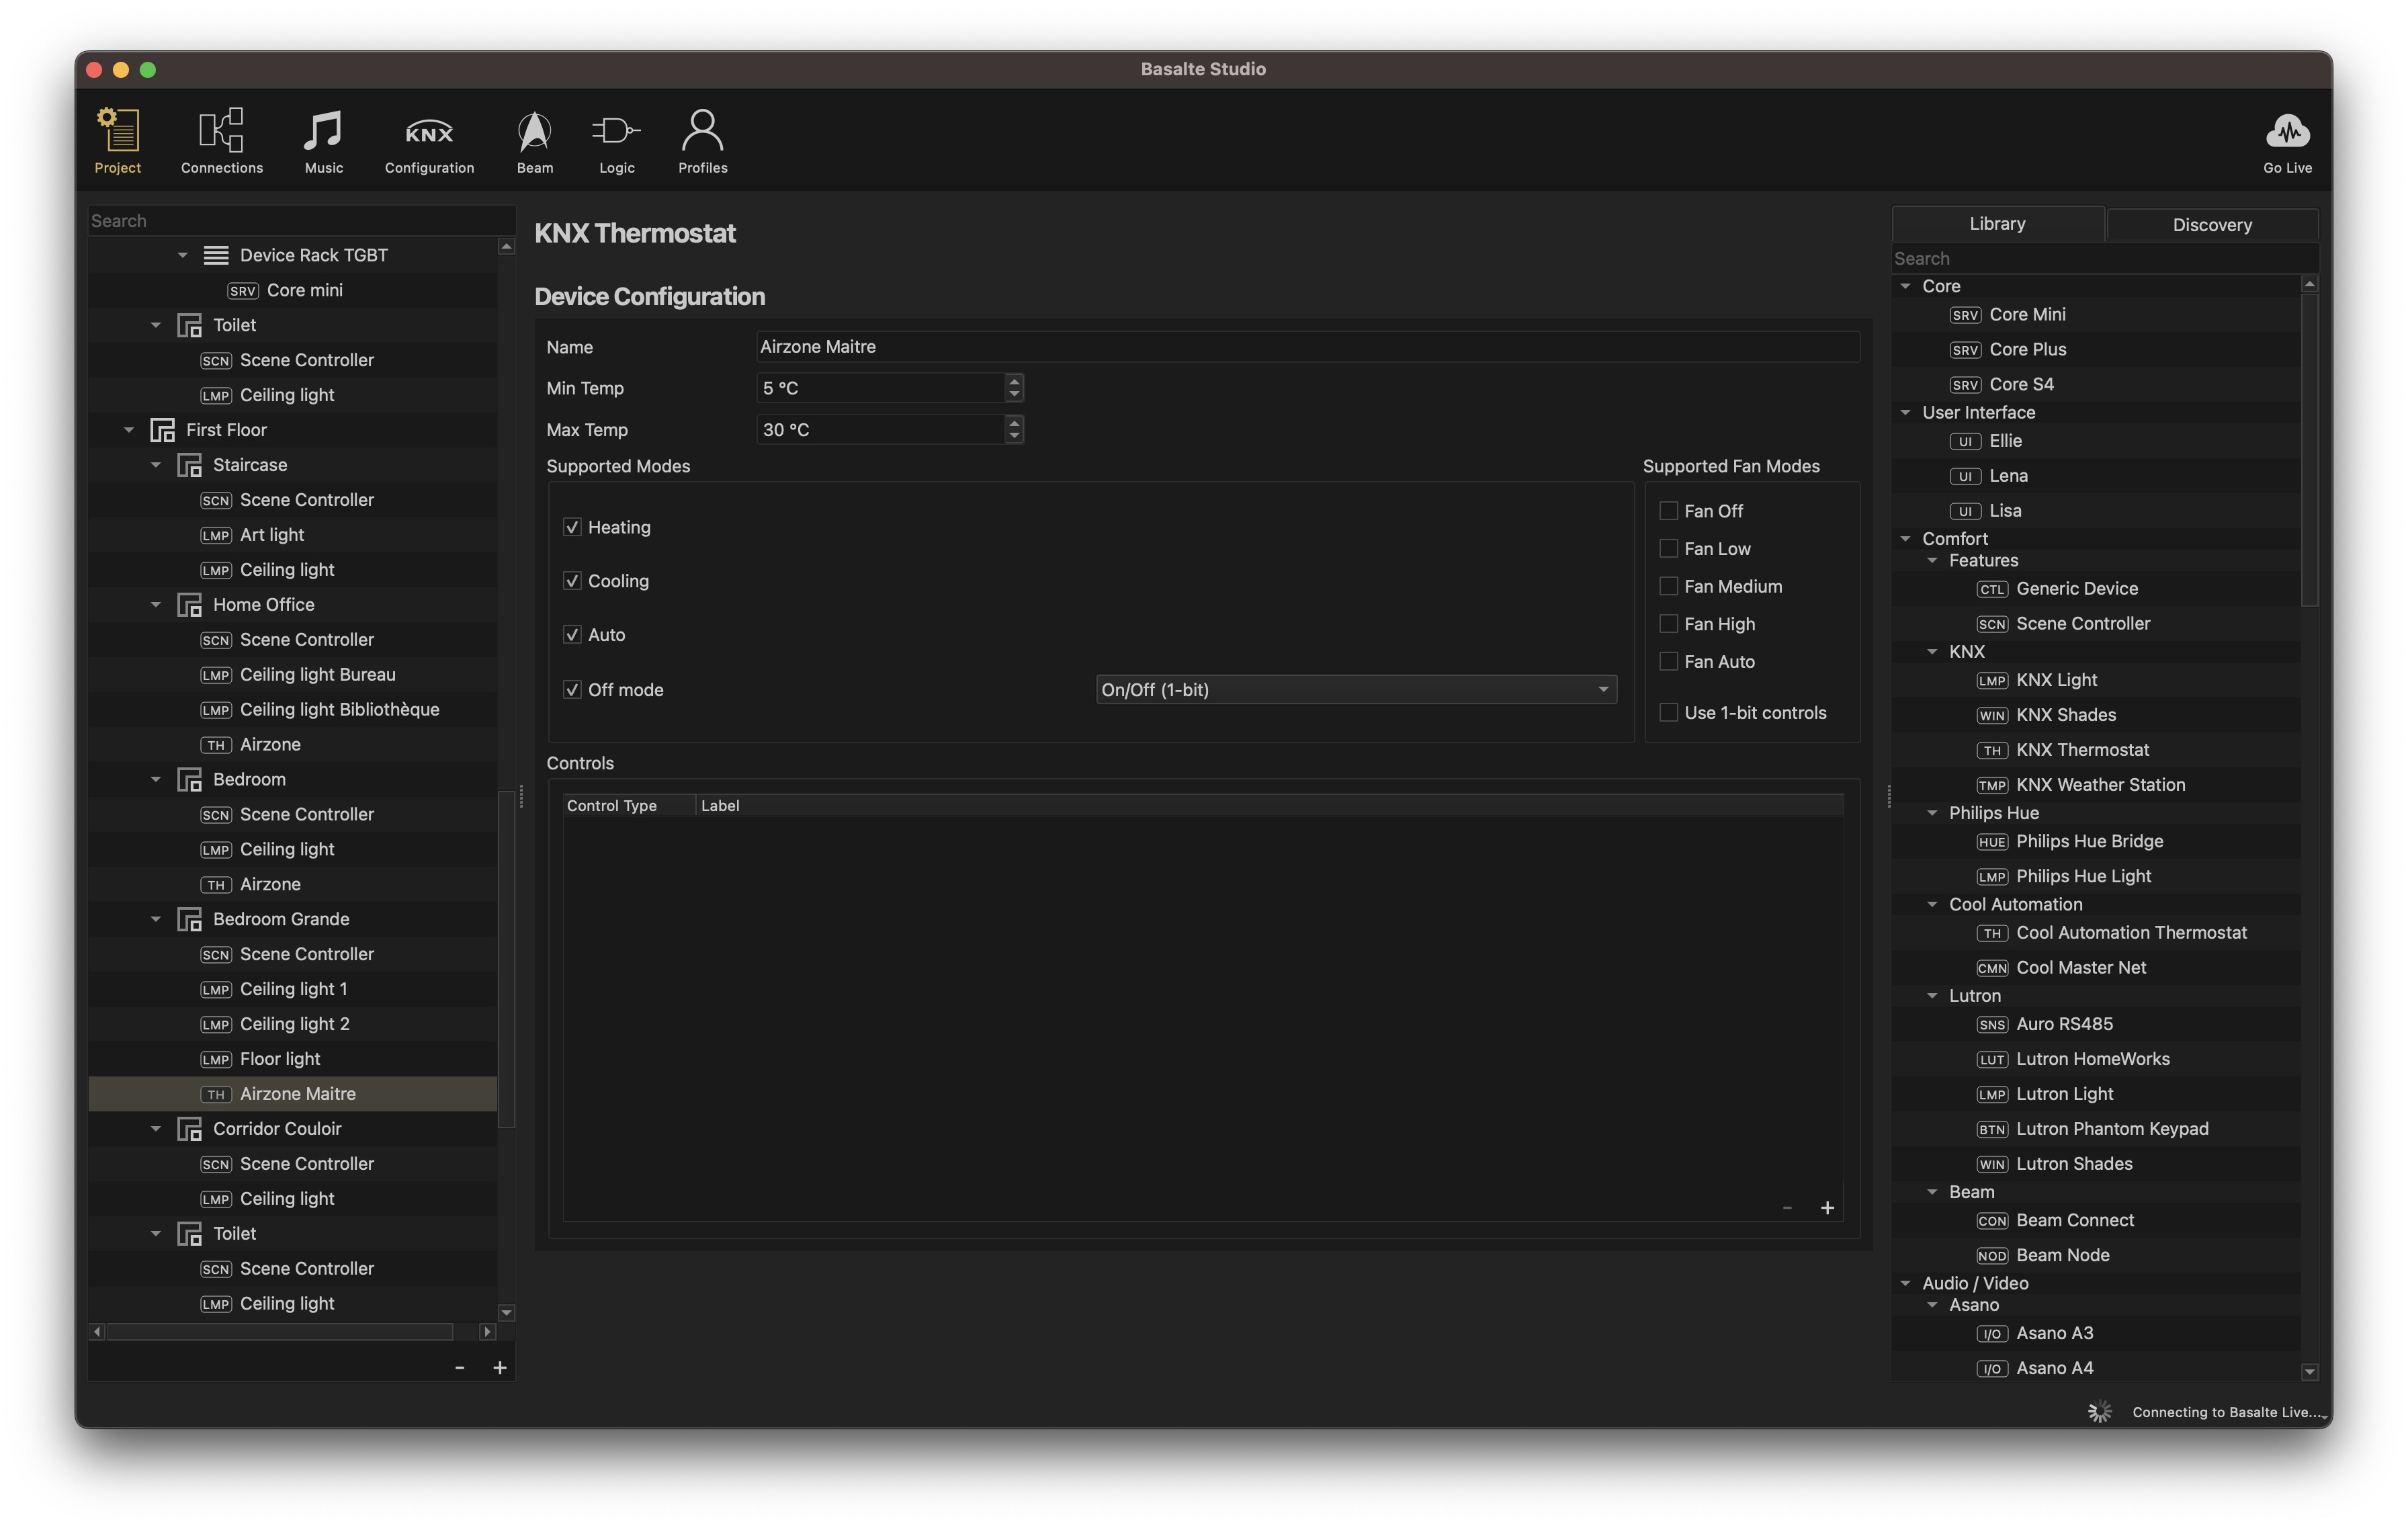Viewport: 2408px width, 1528px height.
Task: Remove control with the minus button
Action: tap(1786, 1208)
